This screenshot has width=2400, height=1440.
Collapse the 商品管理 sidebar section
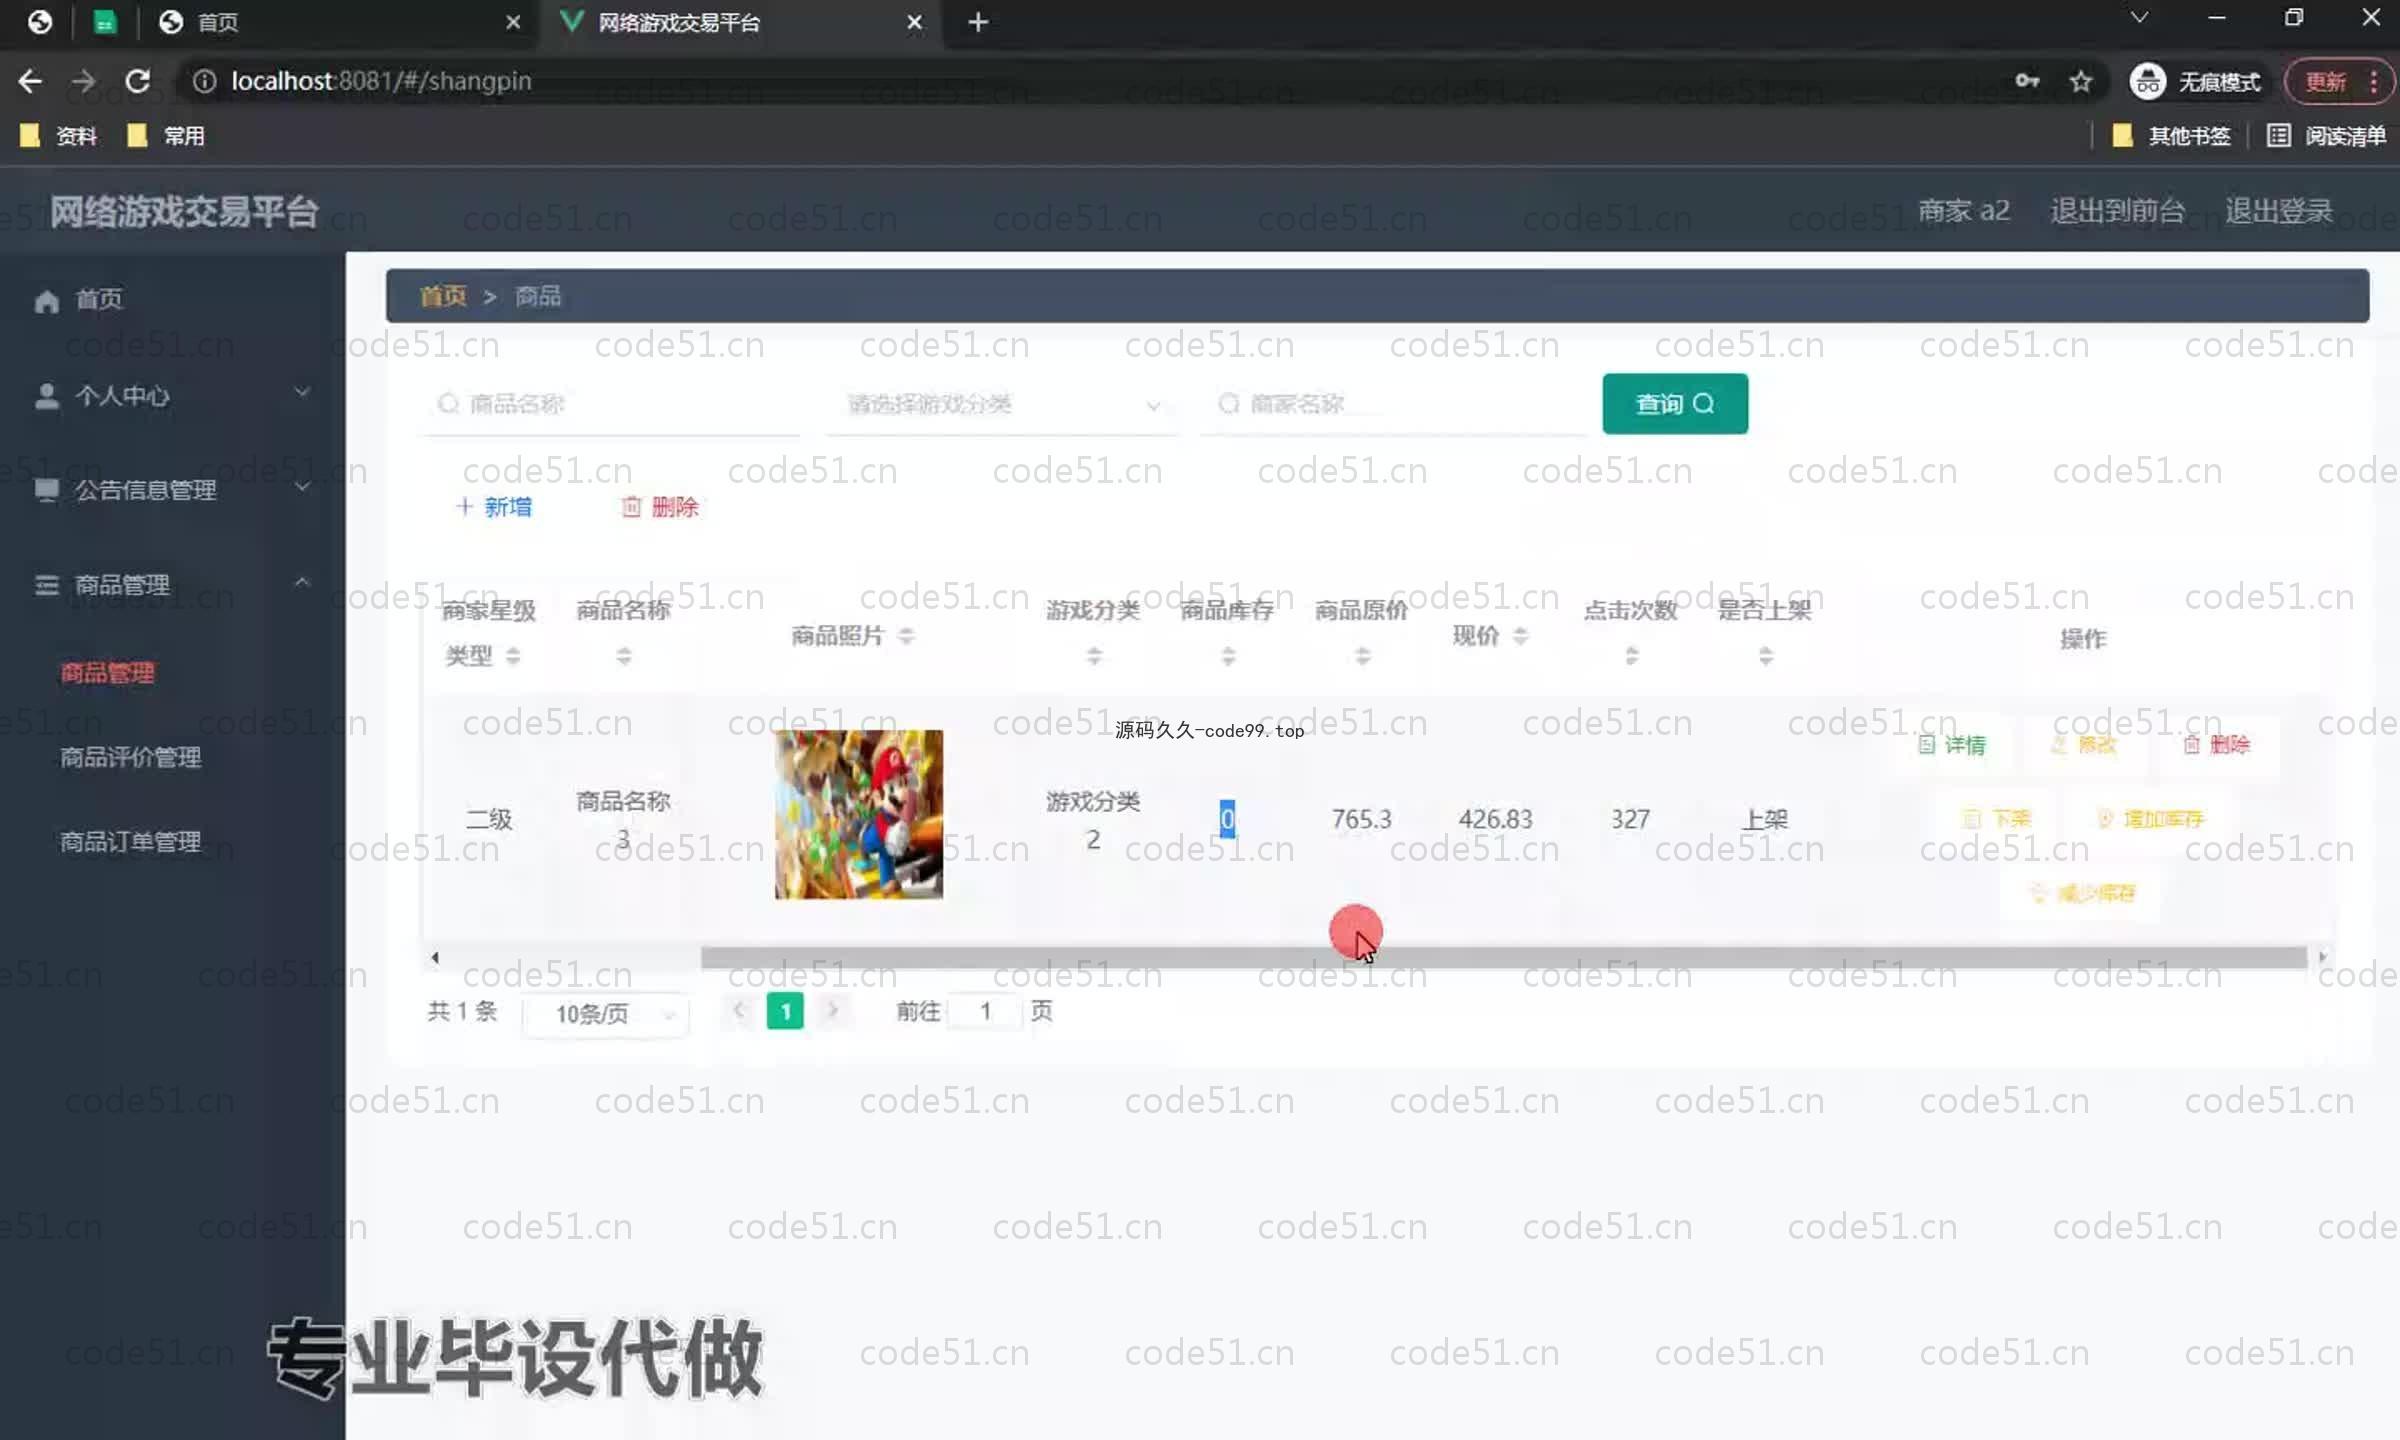tap(172, 584)
